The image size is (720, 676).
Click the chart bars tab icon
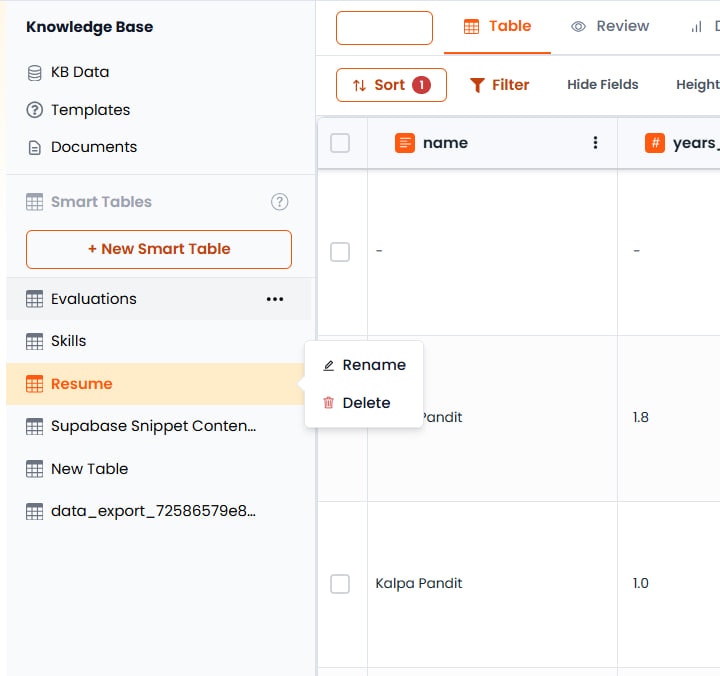pyautogui.click(x=696, y=27)
